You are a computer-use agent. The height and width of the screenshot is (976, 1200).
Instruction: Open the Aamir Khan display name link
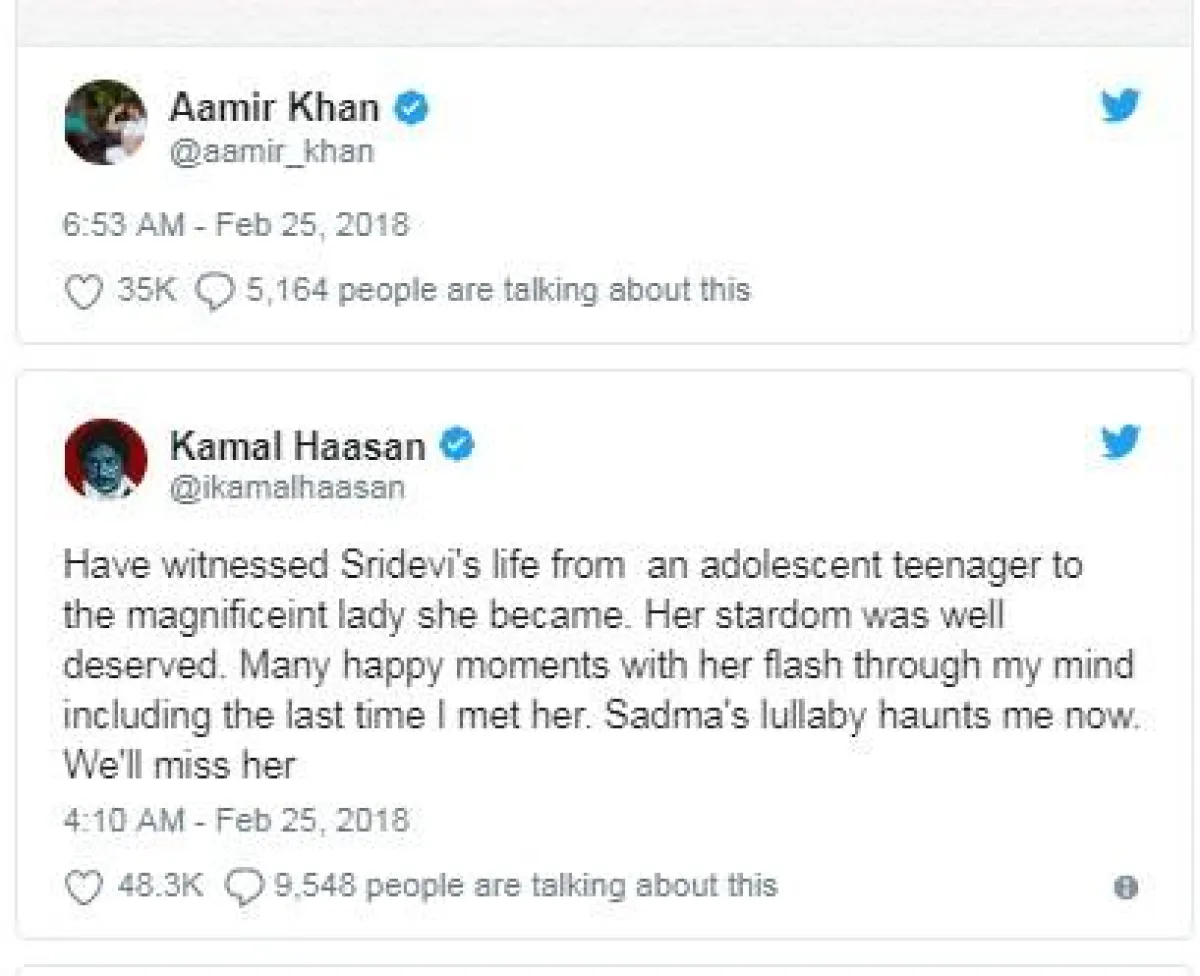[x=274, y=108]
